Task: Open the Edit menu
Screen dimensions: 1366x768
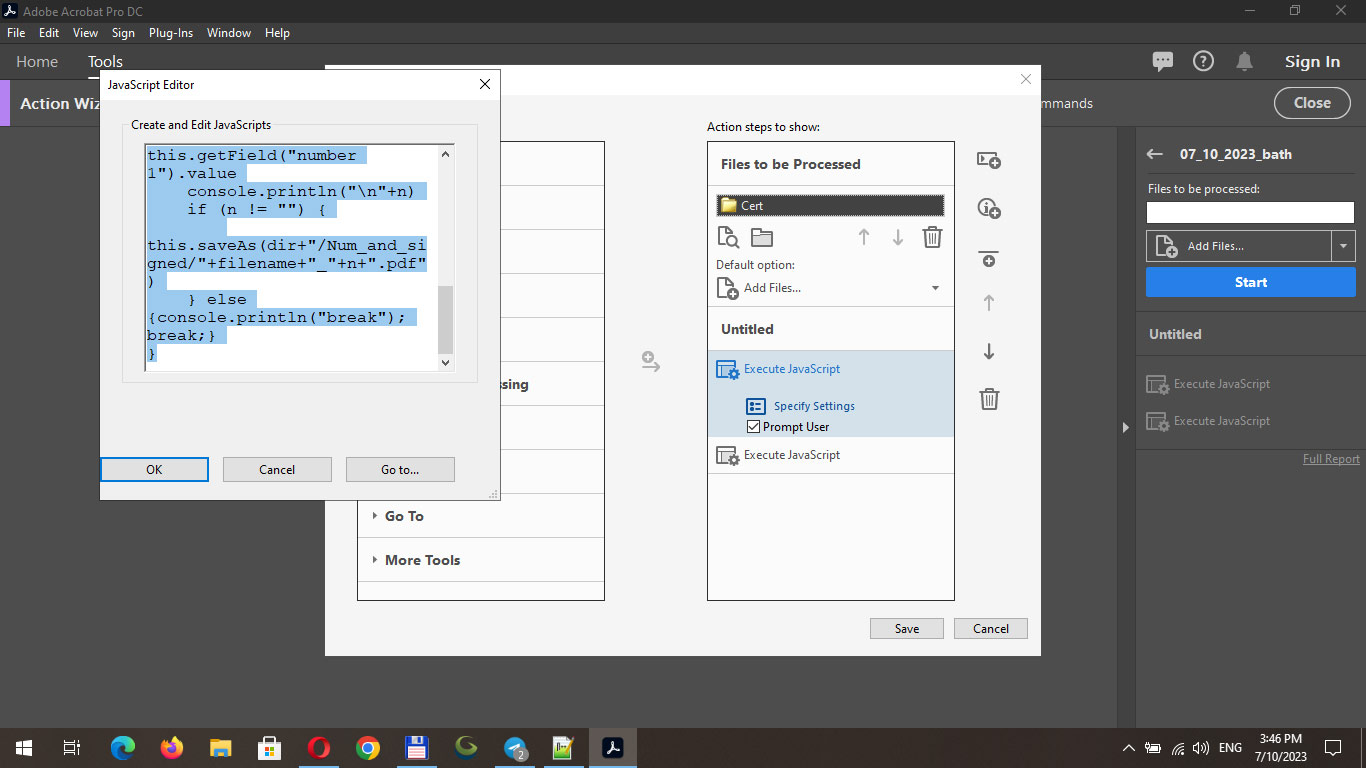Action: click(x=49, y=33)
